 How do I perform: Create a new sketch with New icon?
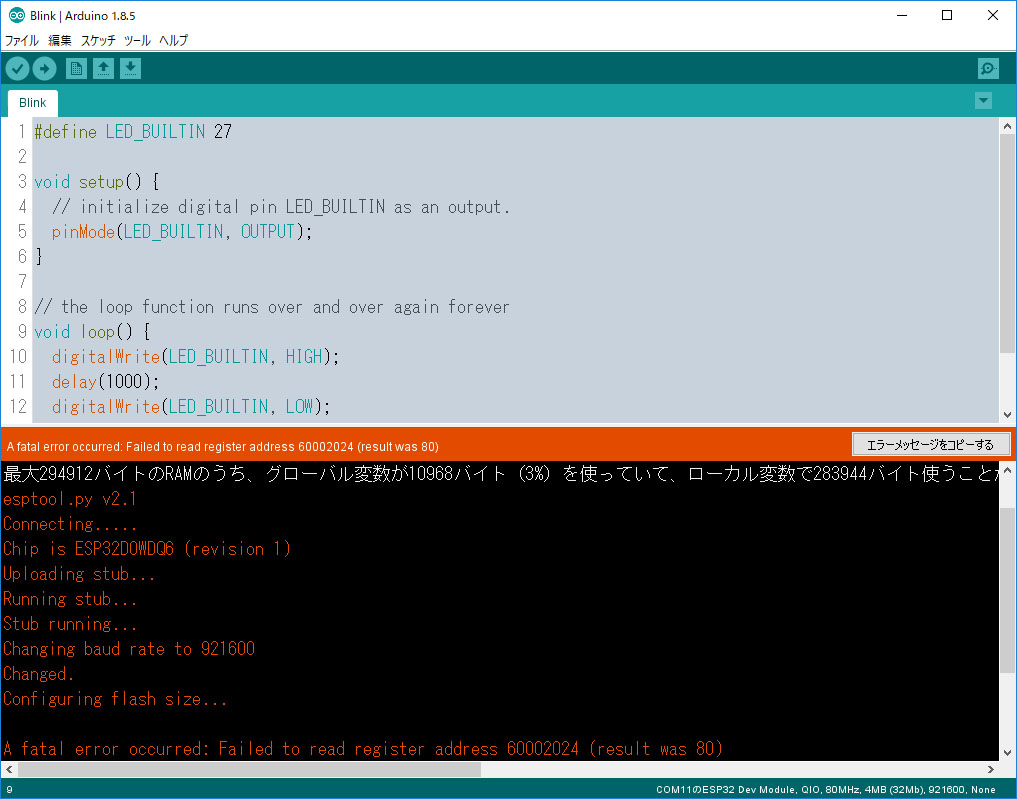coord(76,68)
